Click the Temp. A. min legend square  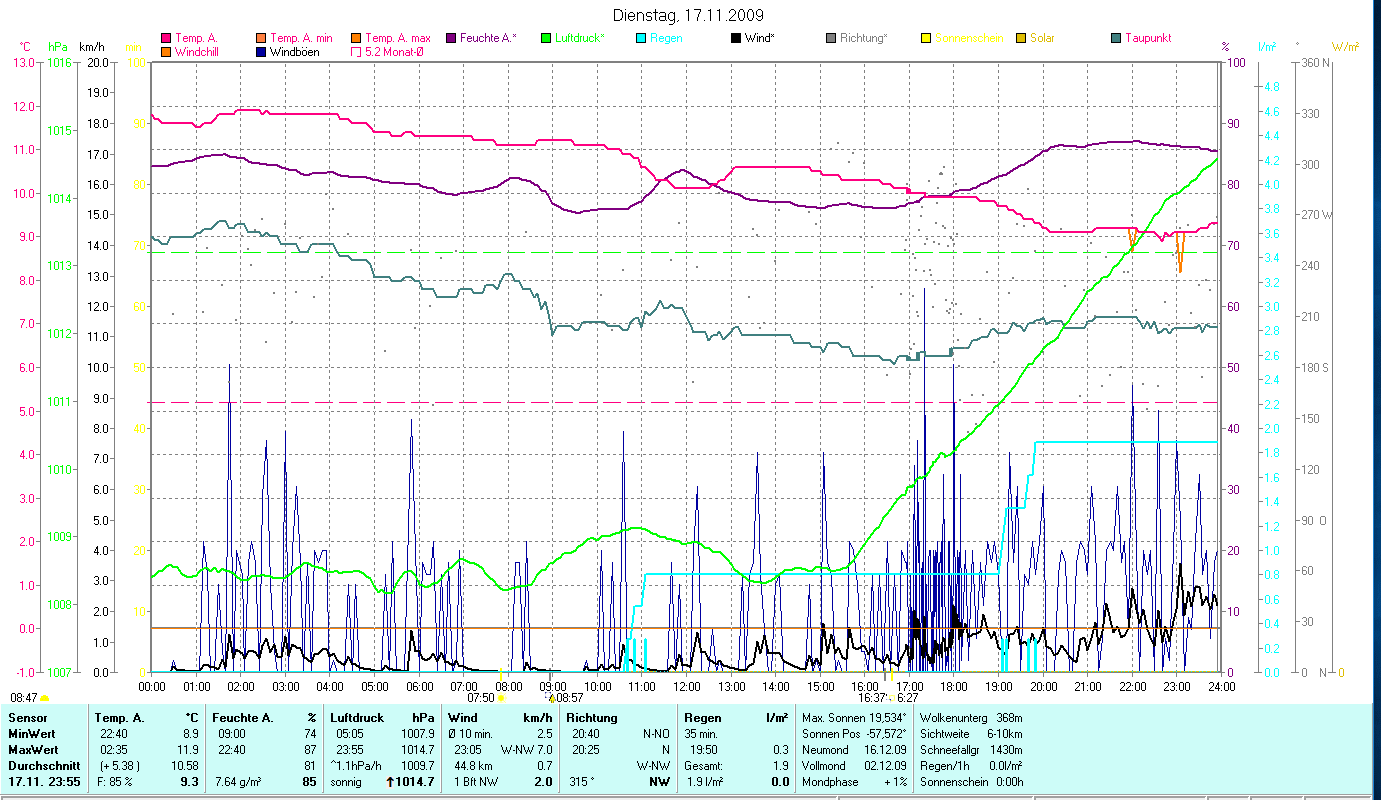pos(262,38)
